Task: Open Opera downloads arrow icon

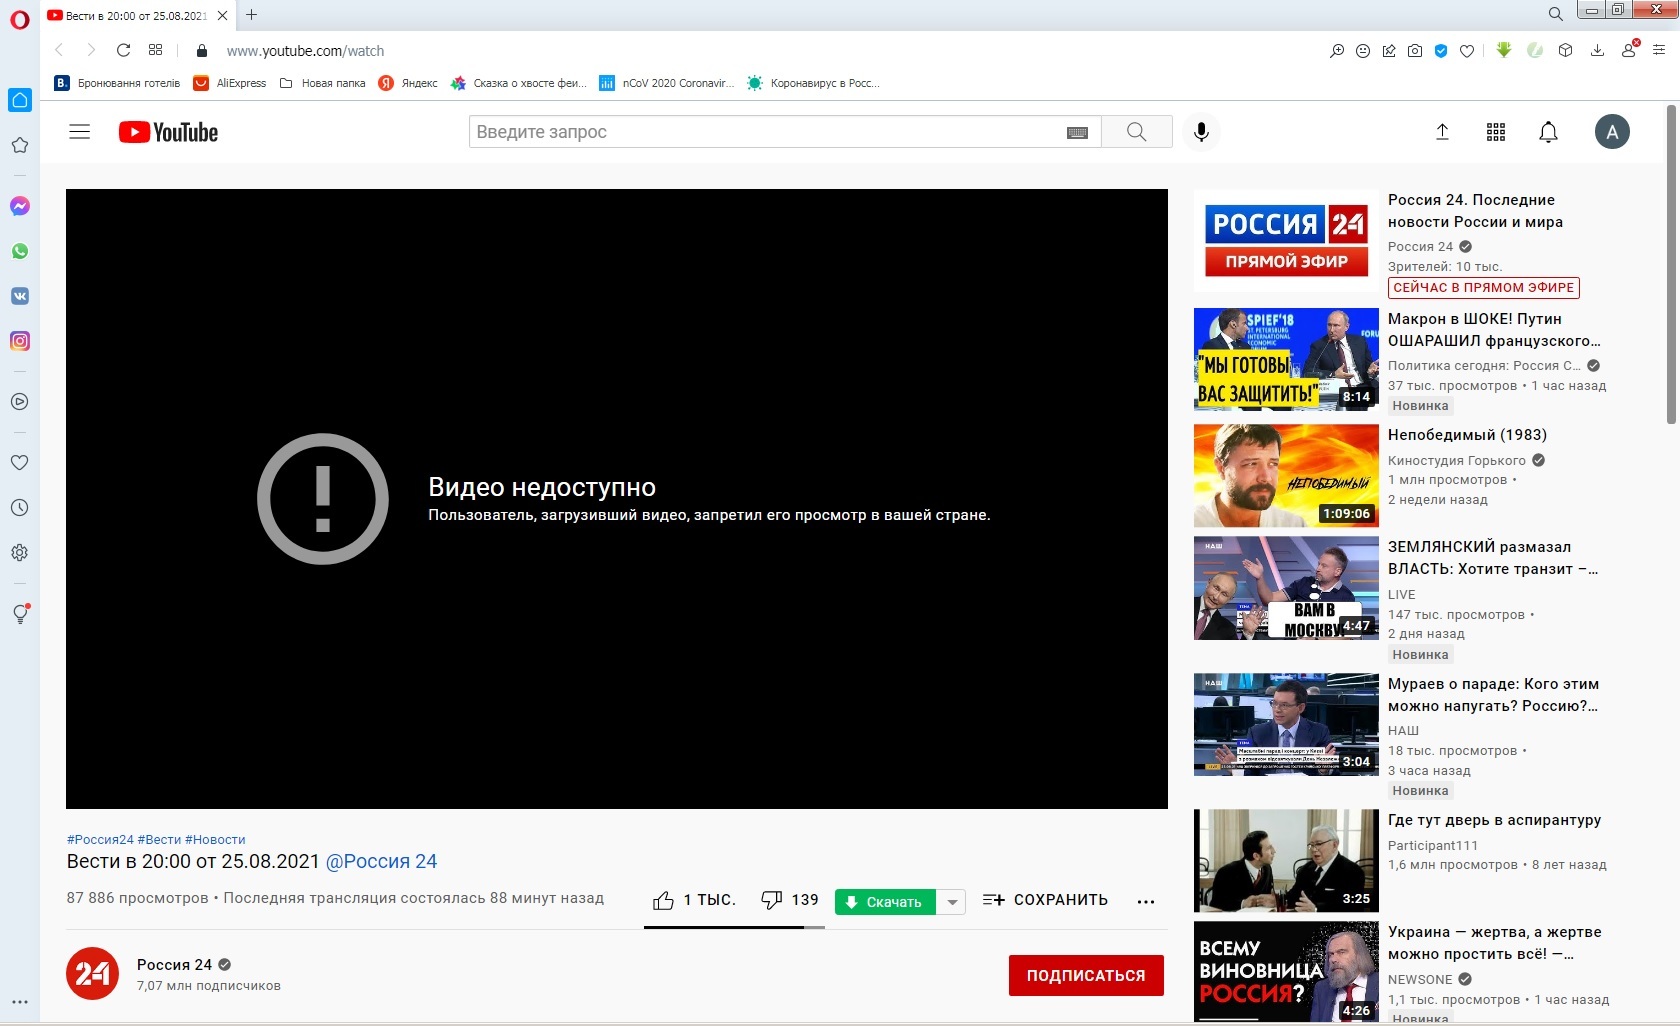Action: pyautogui.click(x=1597, y=50)
